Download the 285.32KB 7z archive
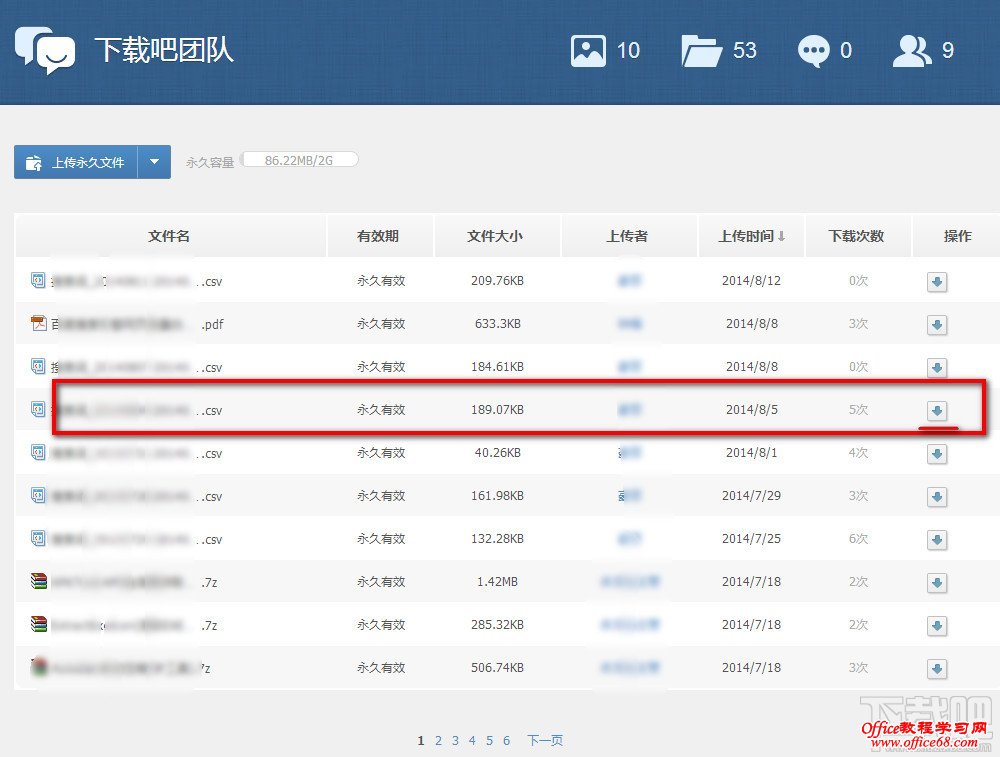Screen dimensions: 1000x757 (x=937, y=626)
